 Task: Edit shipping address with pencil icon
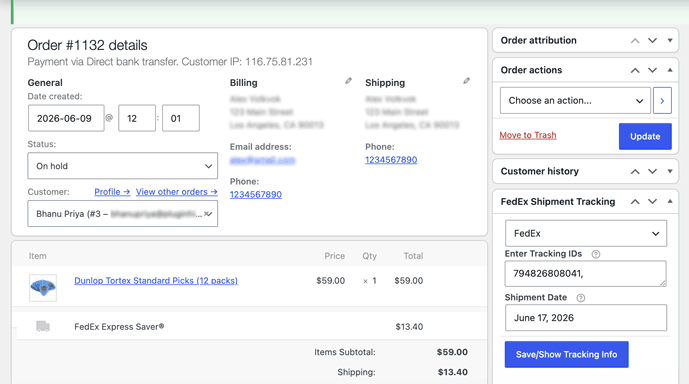(x=466, y=81)
